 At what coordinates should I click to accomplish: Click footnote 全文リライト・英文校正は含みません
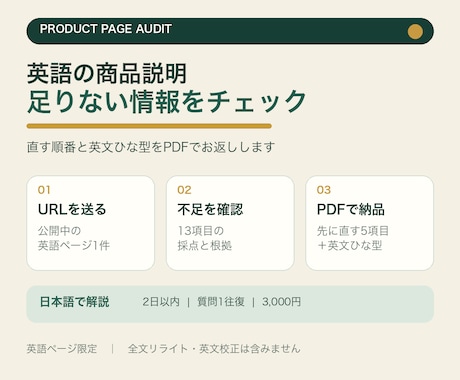[214, 349]
